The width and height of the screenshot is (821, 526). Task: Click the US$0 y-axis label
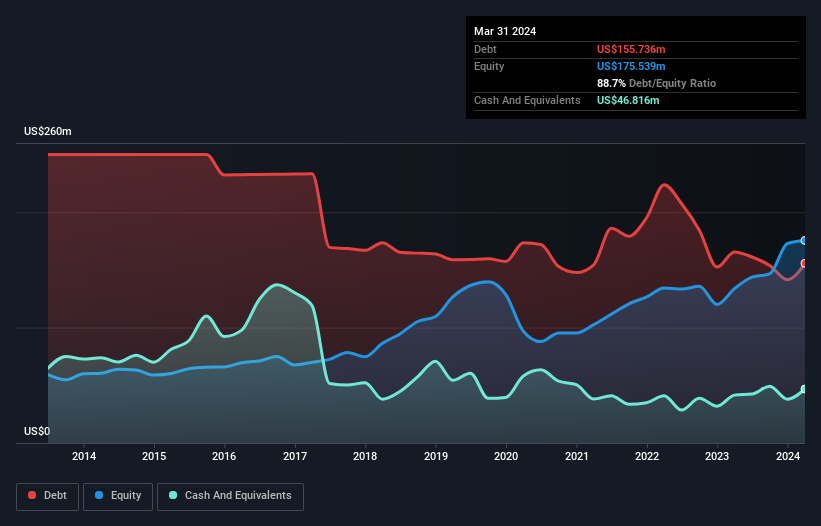[37, 431]
